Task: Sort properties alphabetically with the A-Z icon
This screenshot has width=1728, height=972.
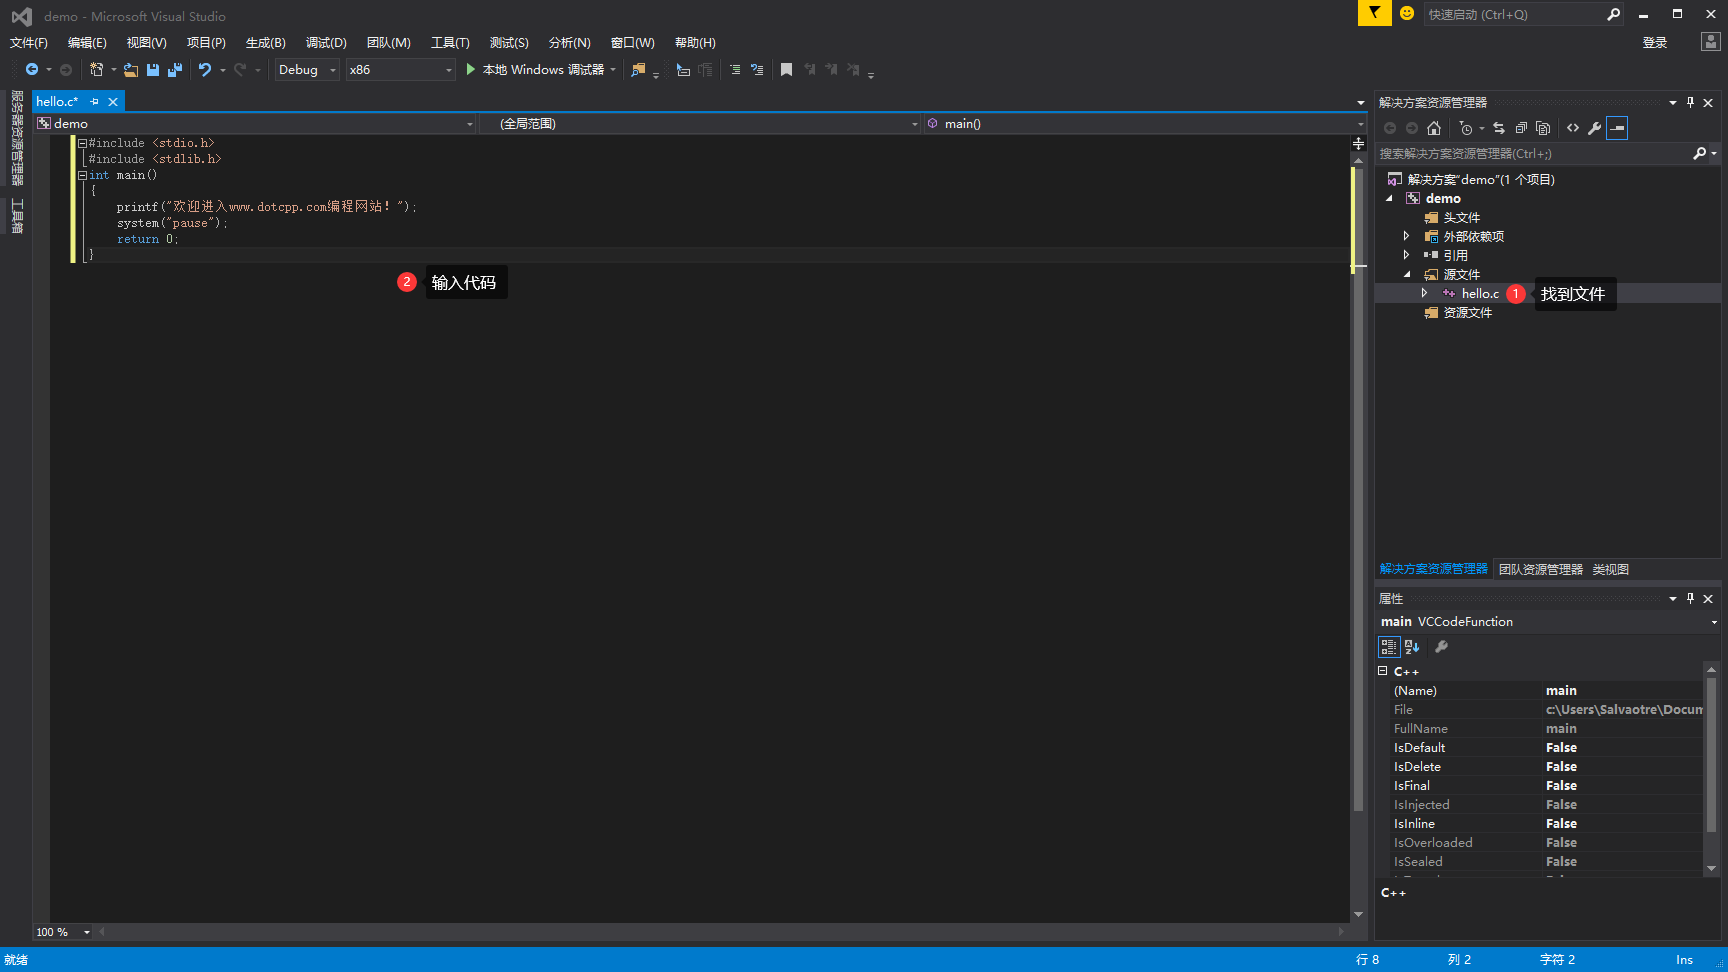Action: [1412, 647]
